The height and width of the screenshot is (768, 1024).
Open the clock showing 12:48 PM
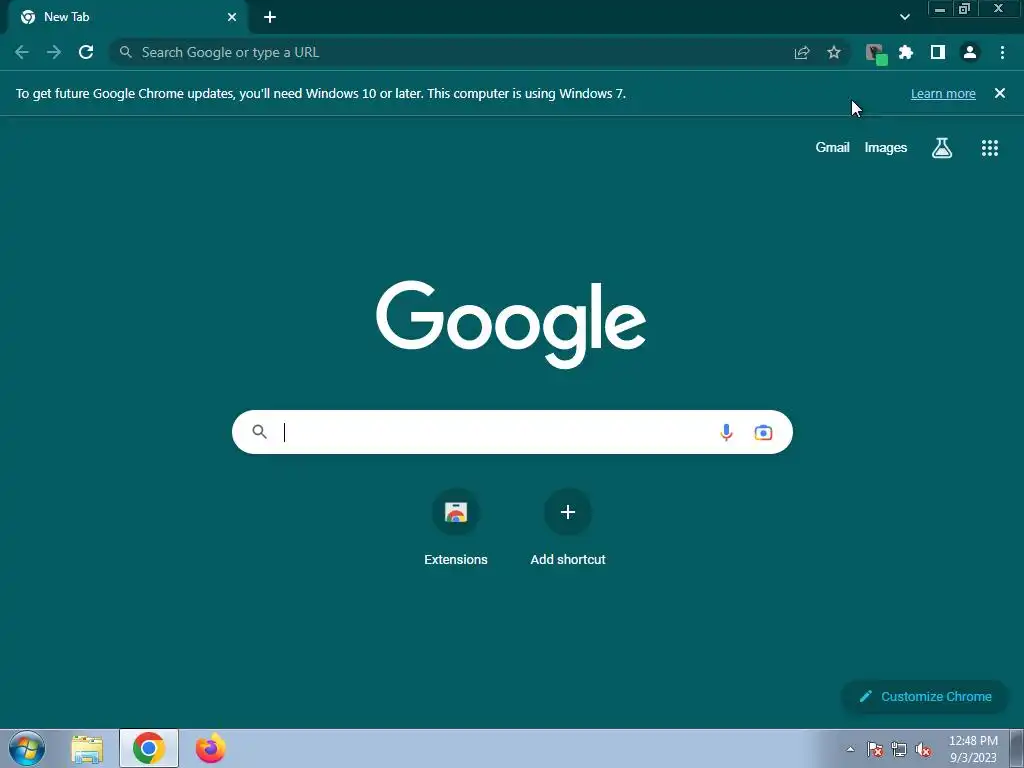click(x=973, y=749)
